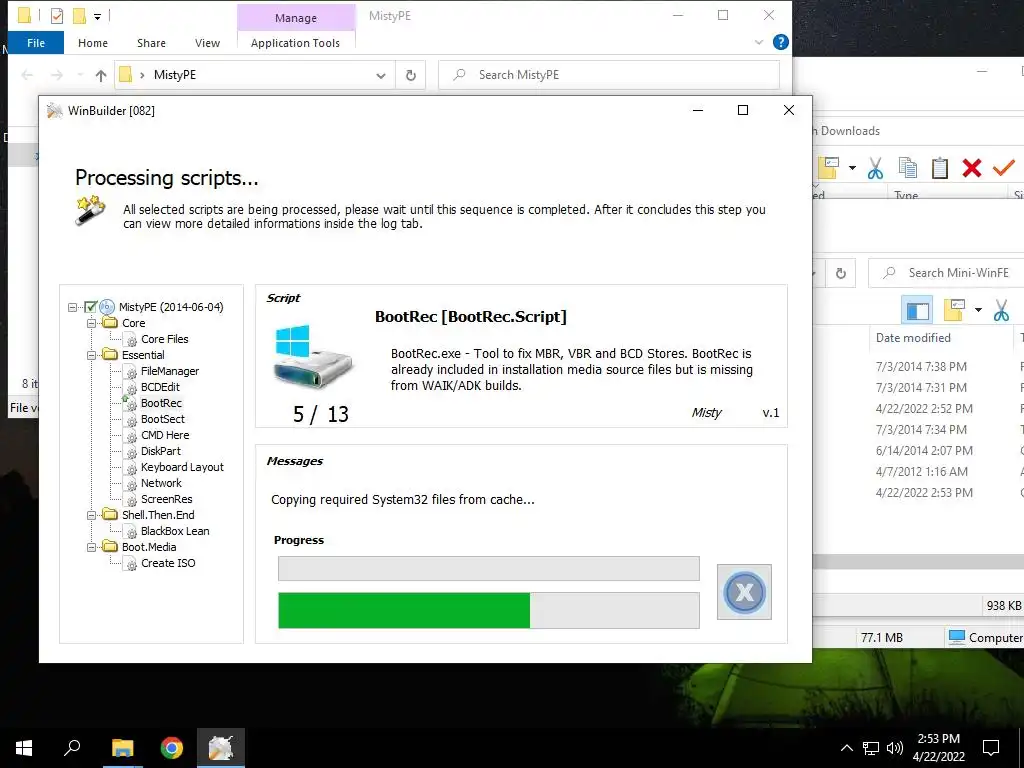Open the taskbar clock and date
1024x768 pixels.
[x=938, y=748]
